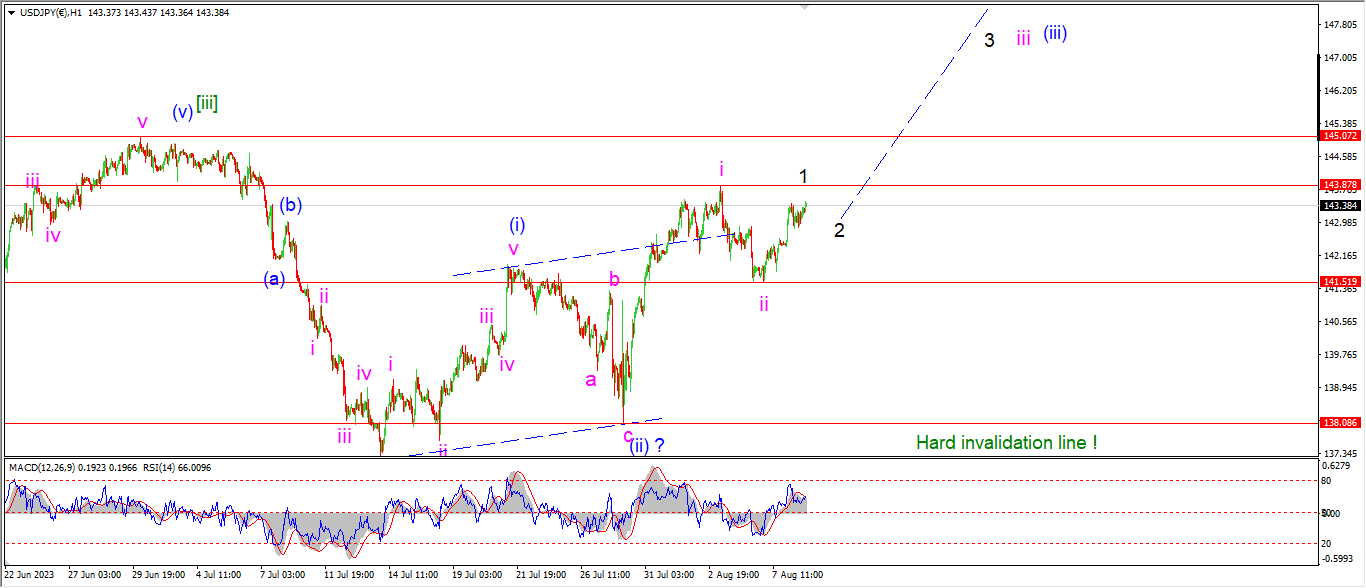Click the '11 Jul 19:00' time label
Screen dimensions: 1366x588
pyautogui.click(x=349, y=576)
